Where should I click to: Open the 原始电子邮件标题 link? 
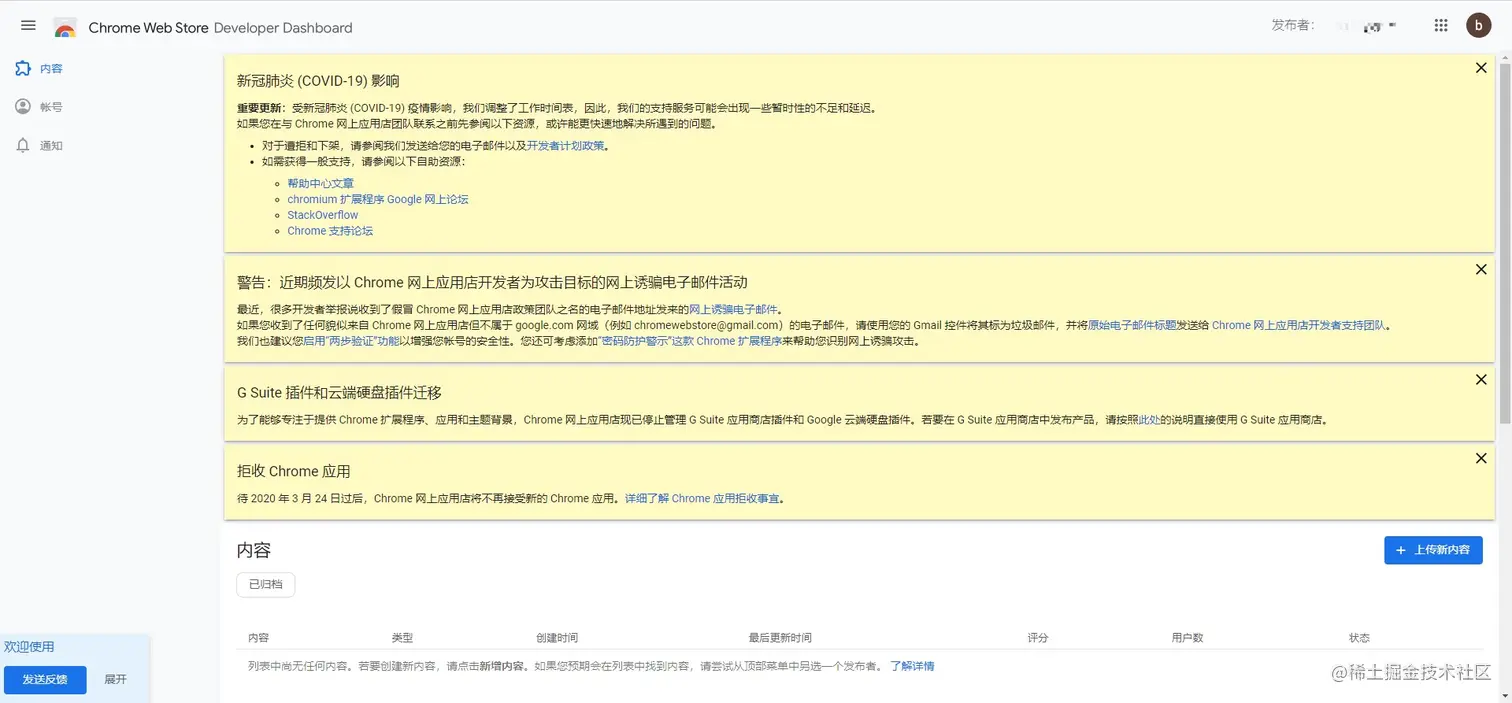point(1132,325)
